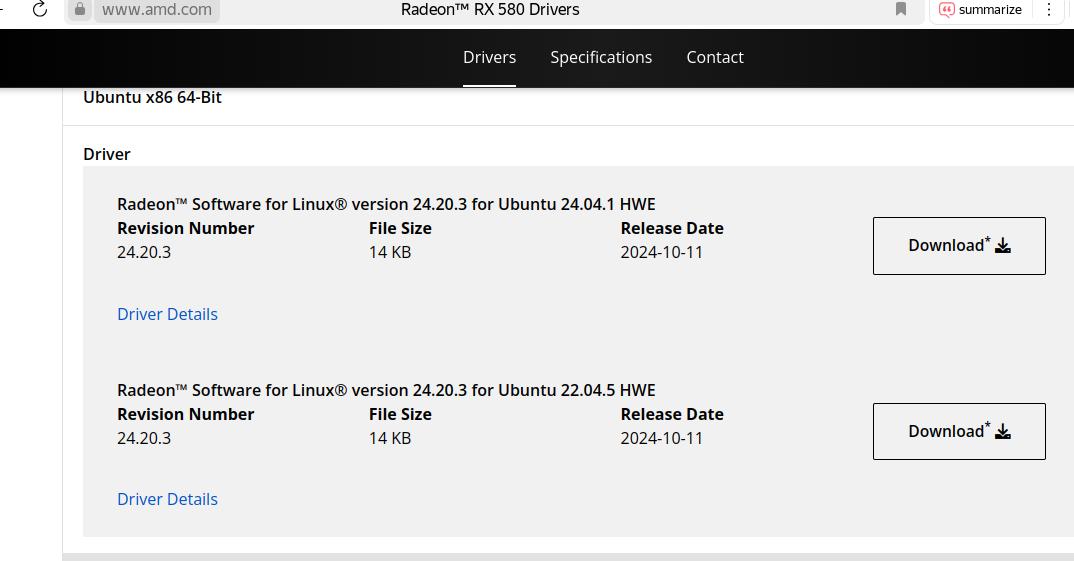Reload the page with the refresh icon

click(x=40, y=10)
